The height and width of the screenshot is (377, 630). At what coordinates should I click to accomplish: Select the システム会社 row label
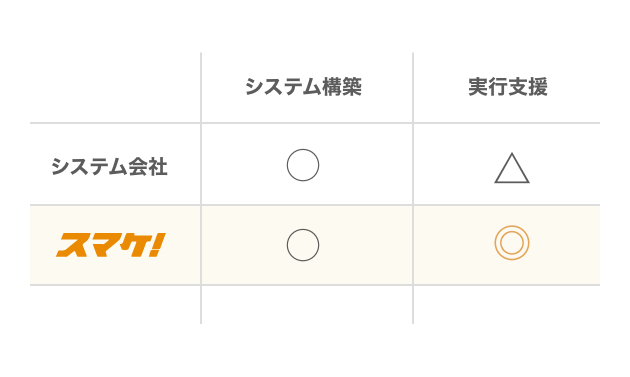[x=109, y=166]
